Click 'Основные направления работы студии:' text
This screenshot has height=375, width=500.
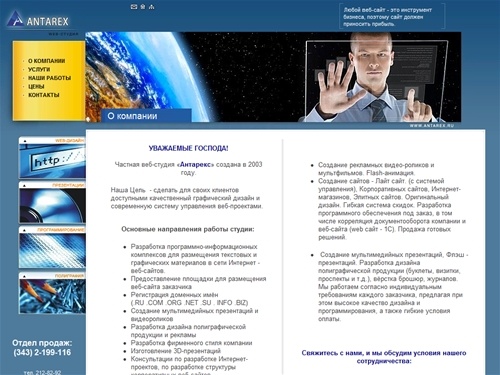tap(188, 229)
